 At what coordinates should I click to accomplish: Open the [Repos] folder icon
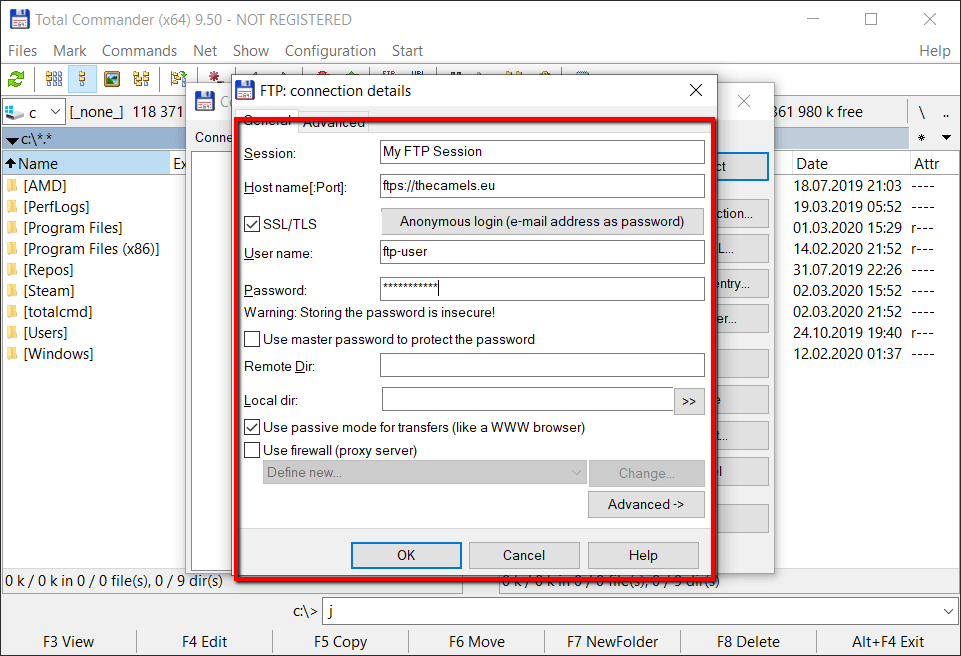(x=12, y=270)
